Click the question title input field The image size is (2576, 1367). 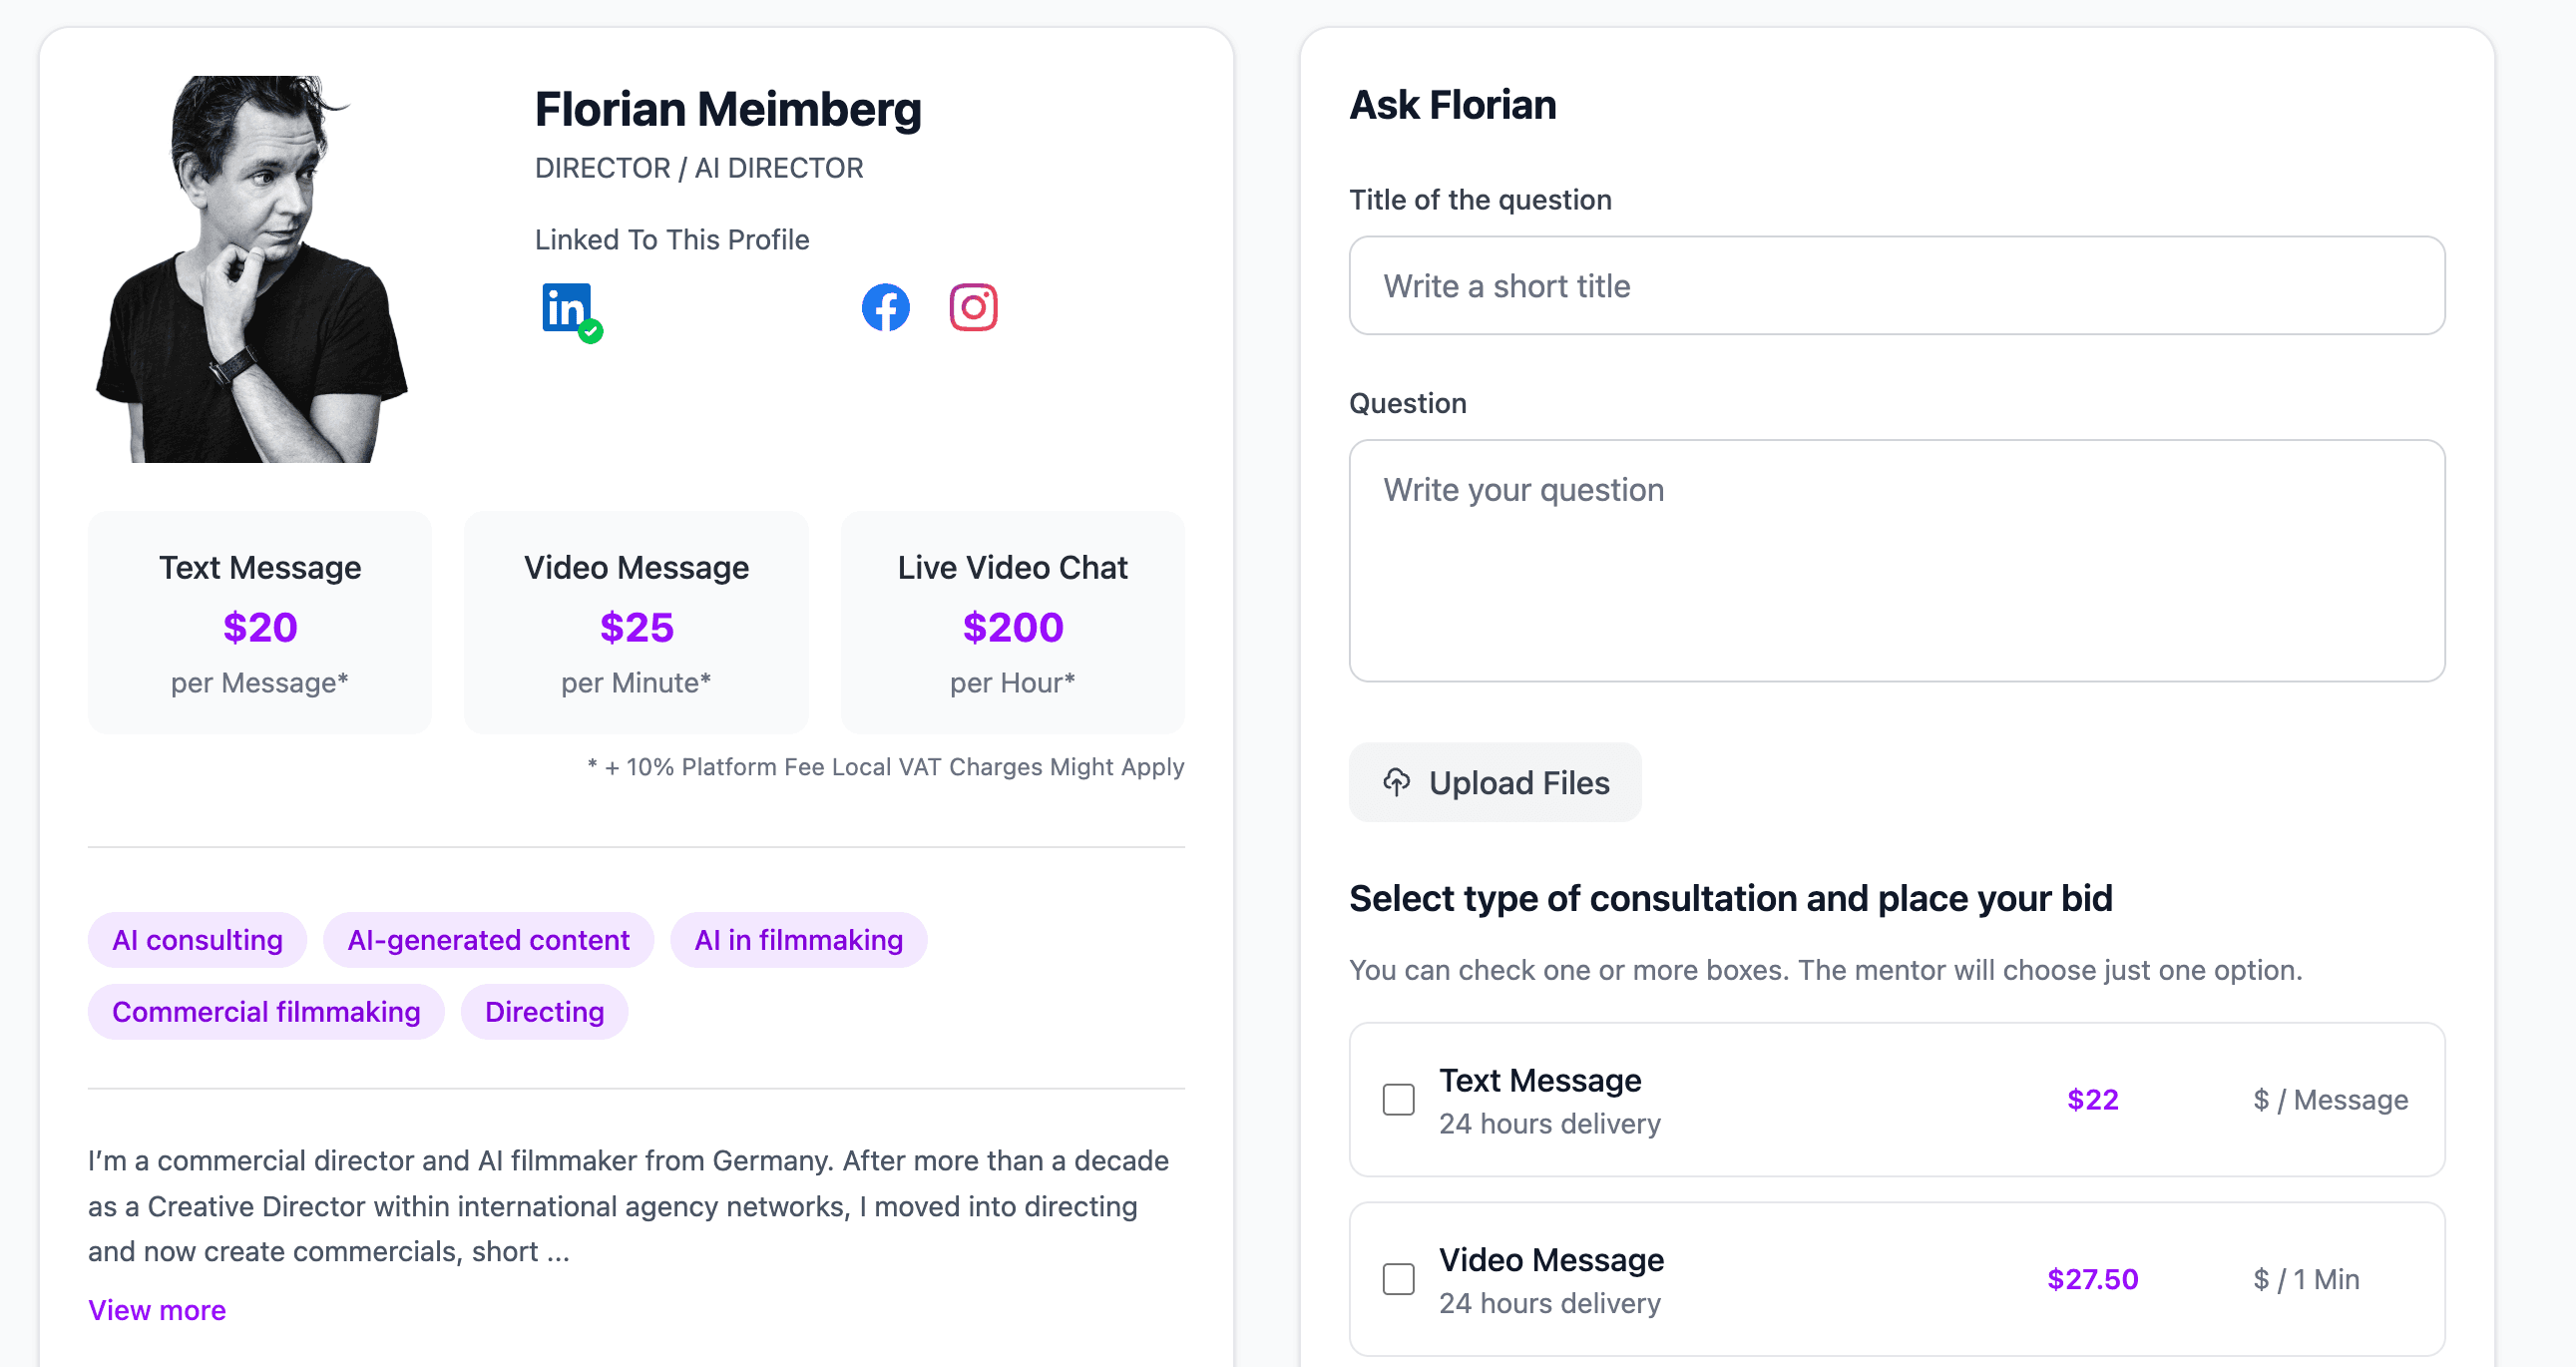click(x=1896, y=286)
